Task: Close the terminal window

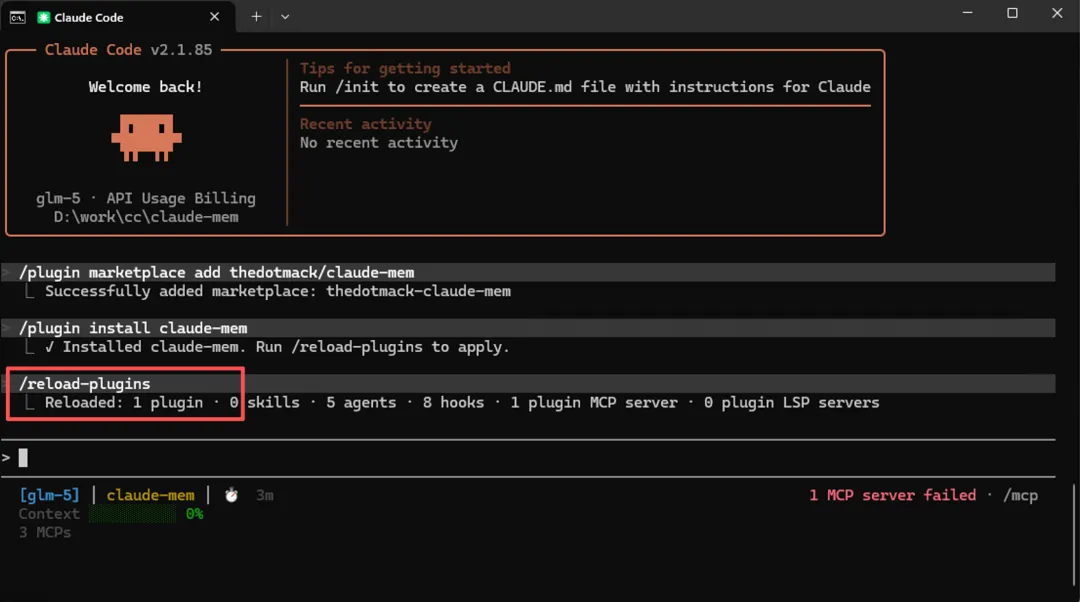Action: [x=1057, y=13]
